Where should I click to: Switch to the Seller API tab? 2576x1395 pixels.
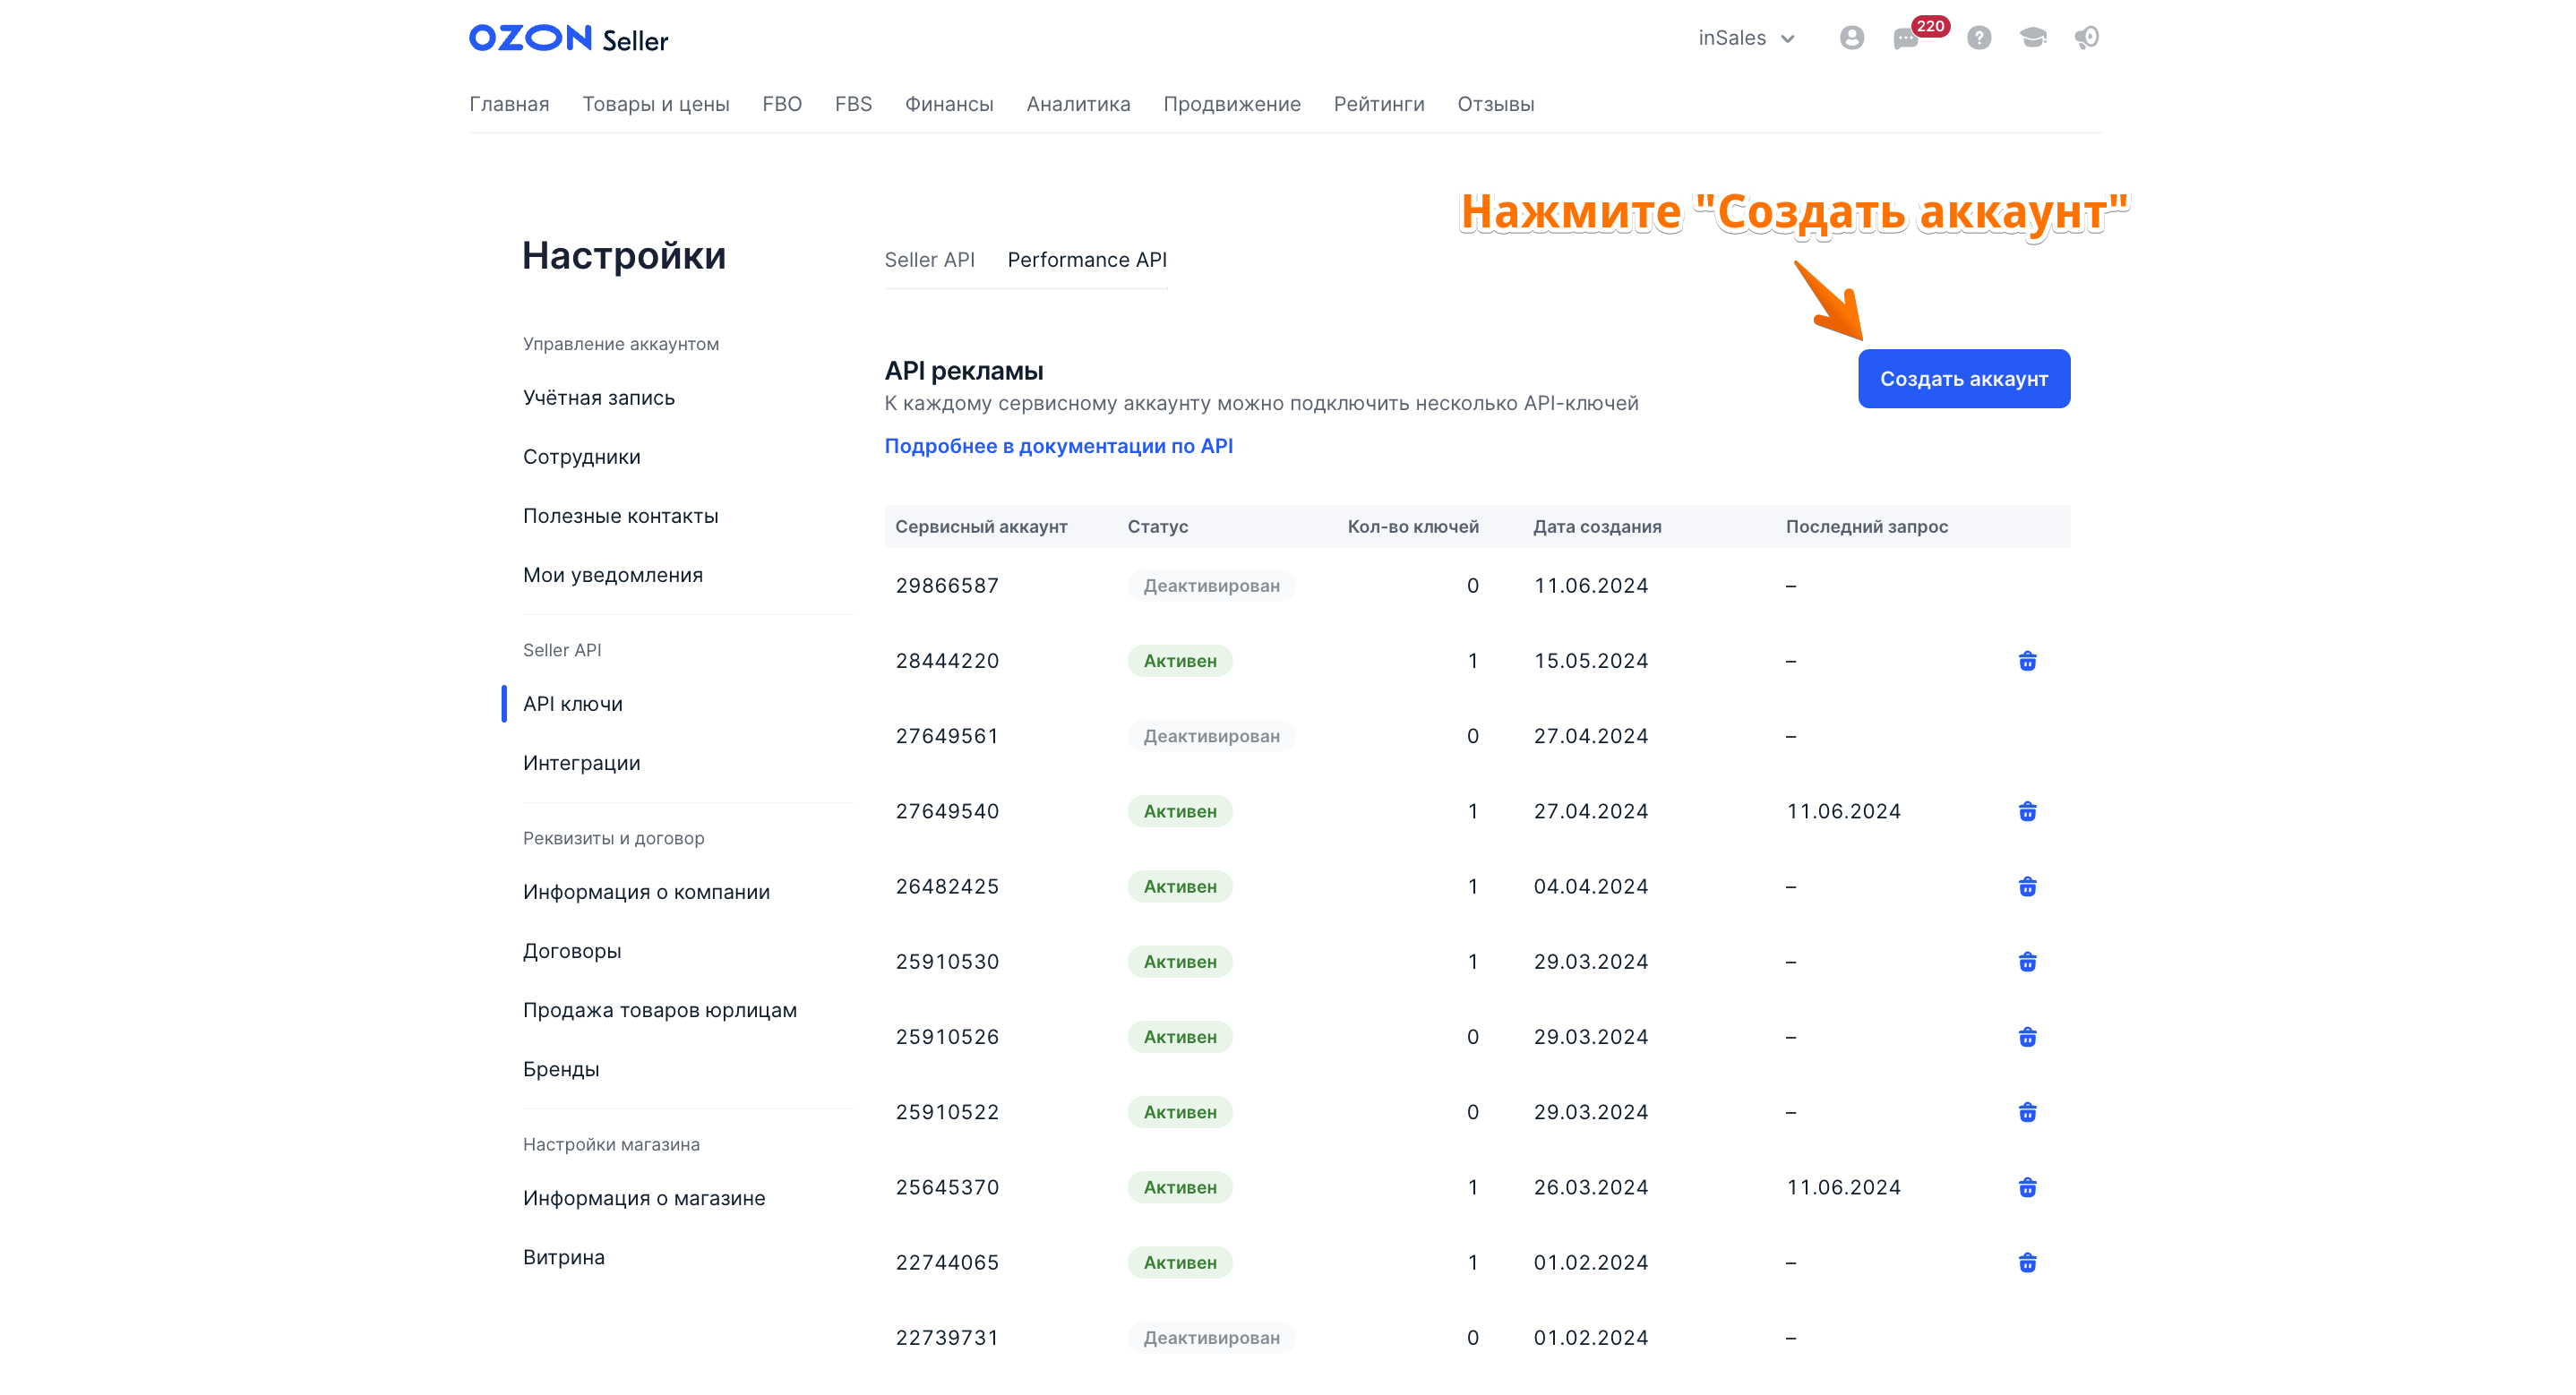click(x=929, y=260)
